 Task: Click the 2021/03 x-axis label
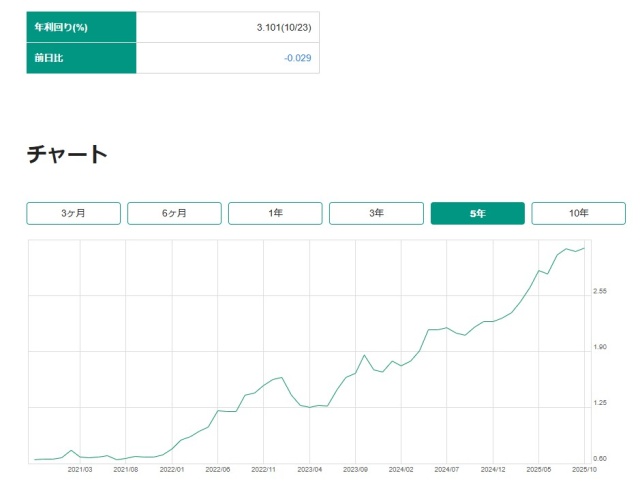pos(80,468)
